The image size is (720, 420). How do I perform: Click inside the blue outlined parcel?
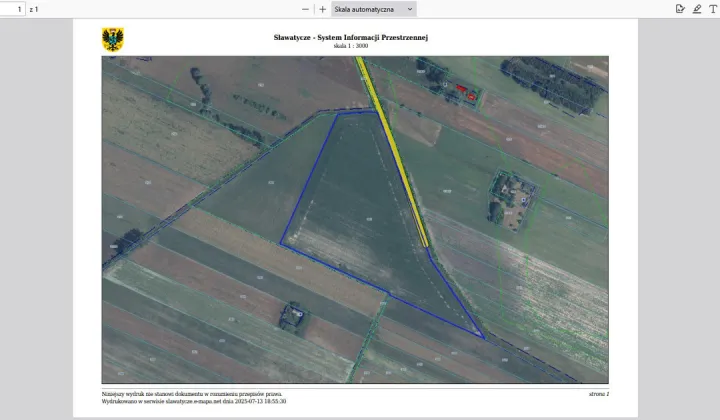[370, 220]
